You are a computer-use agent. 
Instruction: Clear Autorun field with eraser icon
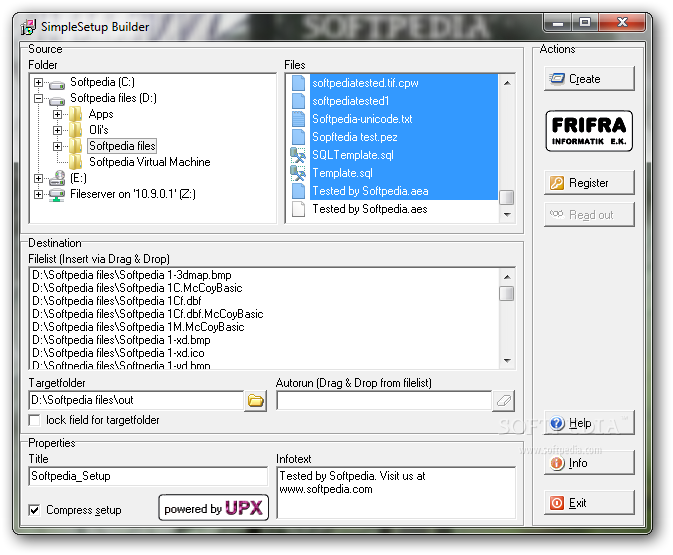tap(503, 401)
